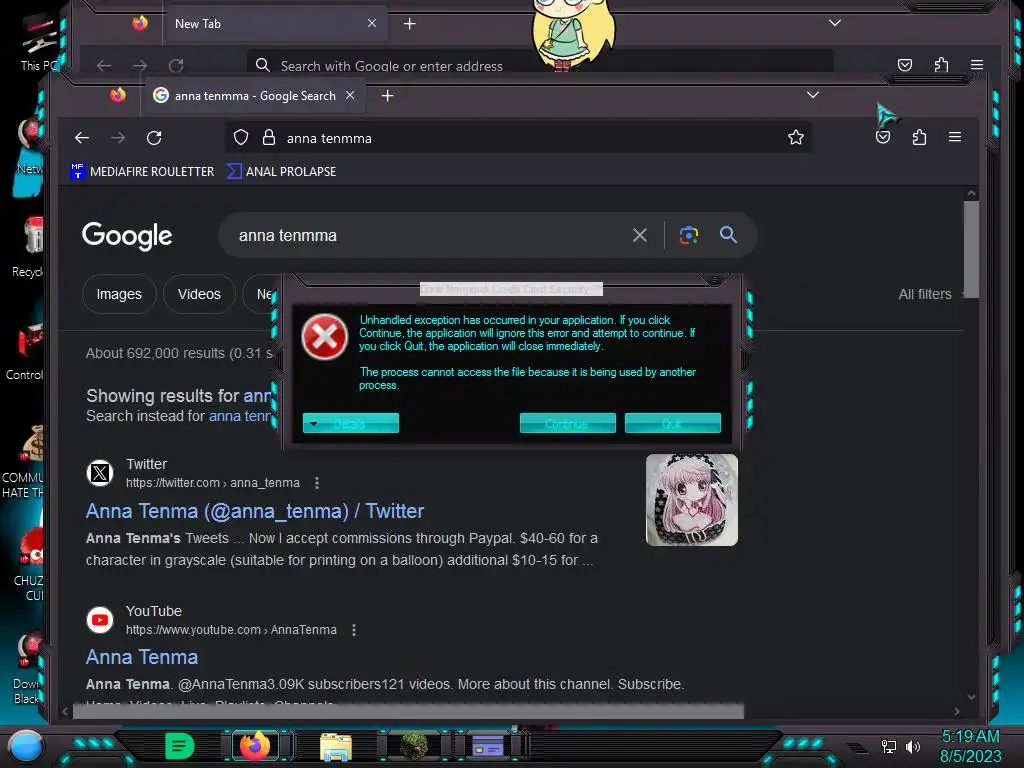The height and width of the screenshot is (768, 1024).
Task: Search by image with Google Lens
Action: (688, 235)
